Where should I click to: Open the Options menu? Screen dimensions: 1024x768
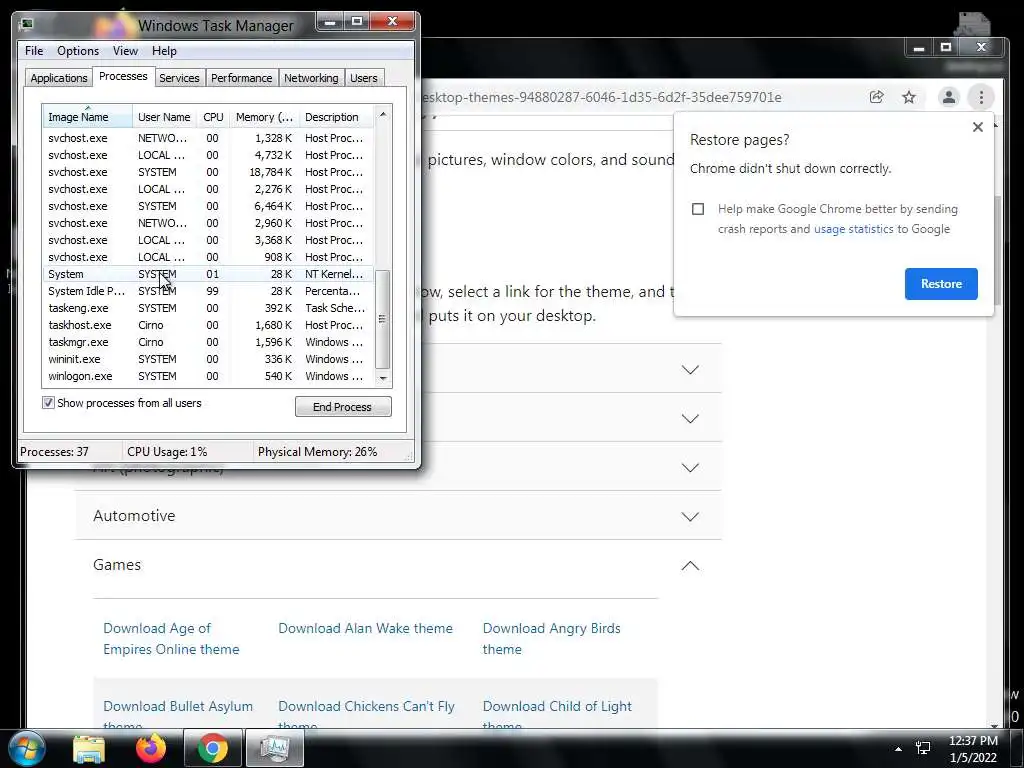tap(78, 51)
